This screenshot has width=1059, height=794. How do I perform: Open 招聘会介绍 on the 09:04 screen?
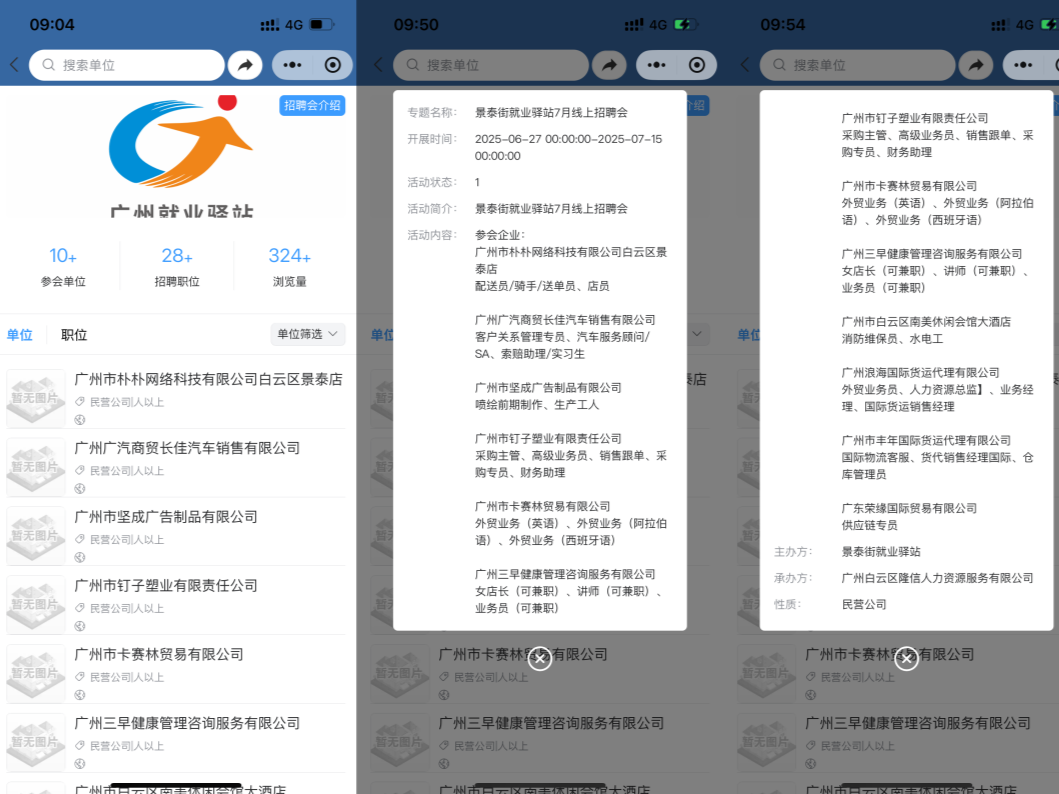312,105
